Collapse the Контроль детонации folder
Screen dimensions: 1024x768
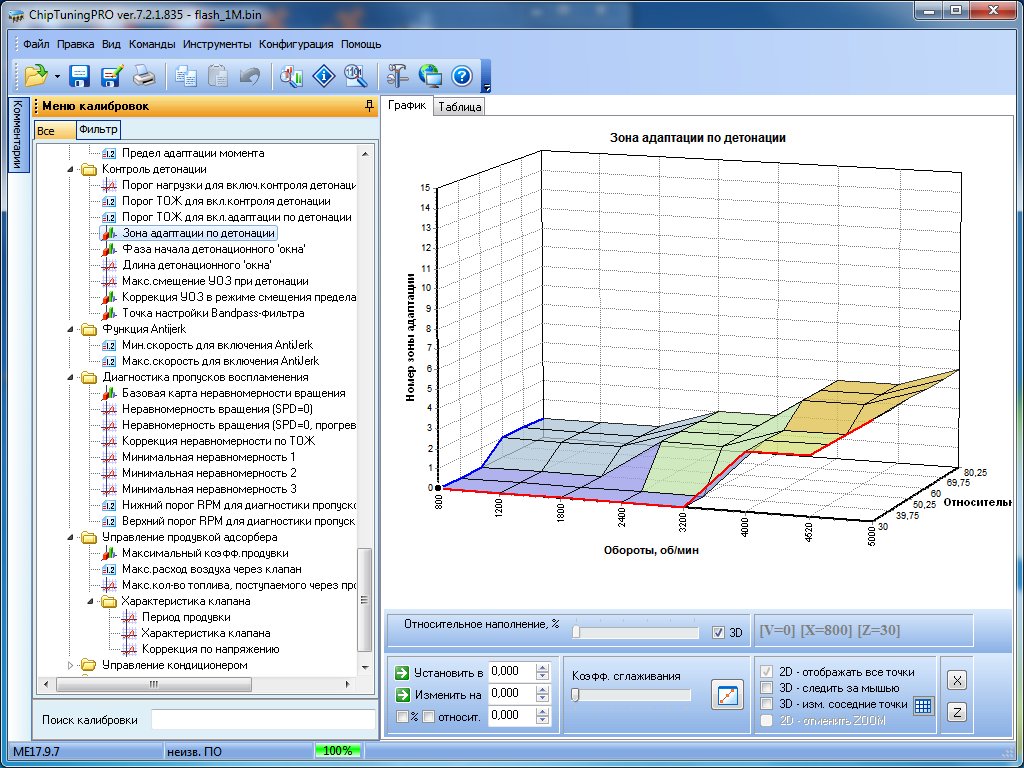click(x=70, y=169)
